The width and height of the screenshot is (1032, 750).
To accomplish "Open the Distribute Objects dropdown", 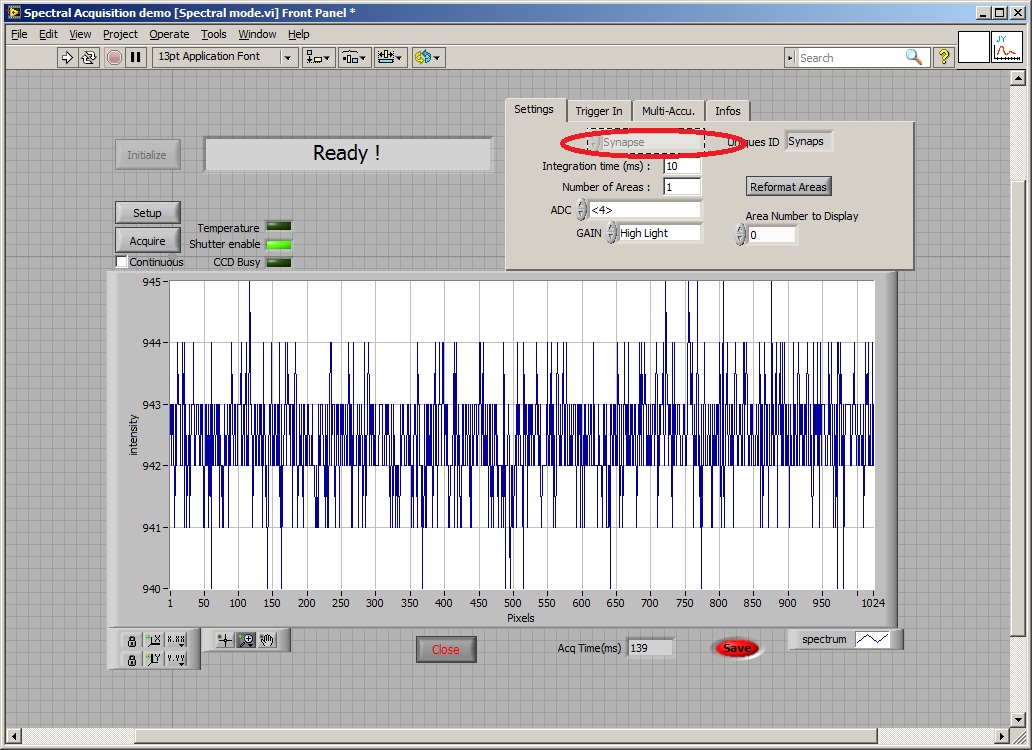I will (x=355, y=57).
